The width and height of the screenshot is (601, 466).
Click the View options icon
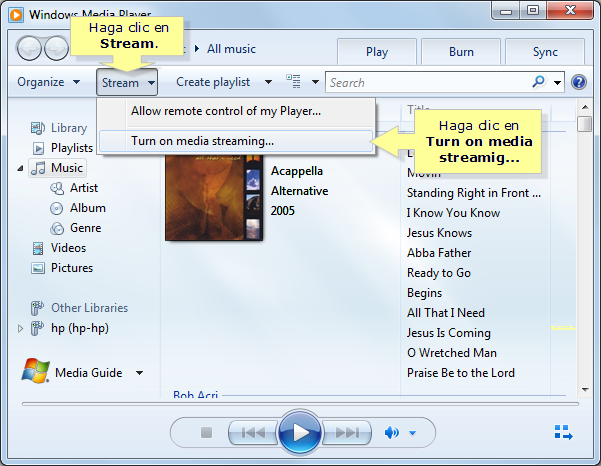tap(293, 81)
